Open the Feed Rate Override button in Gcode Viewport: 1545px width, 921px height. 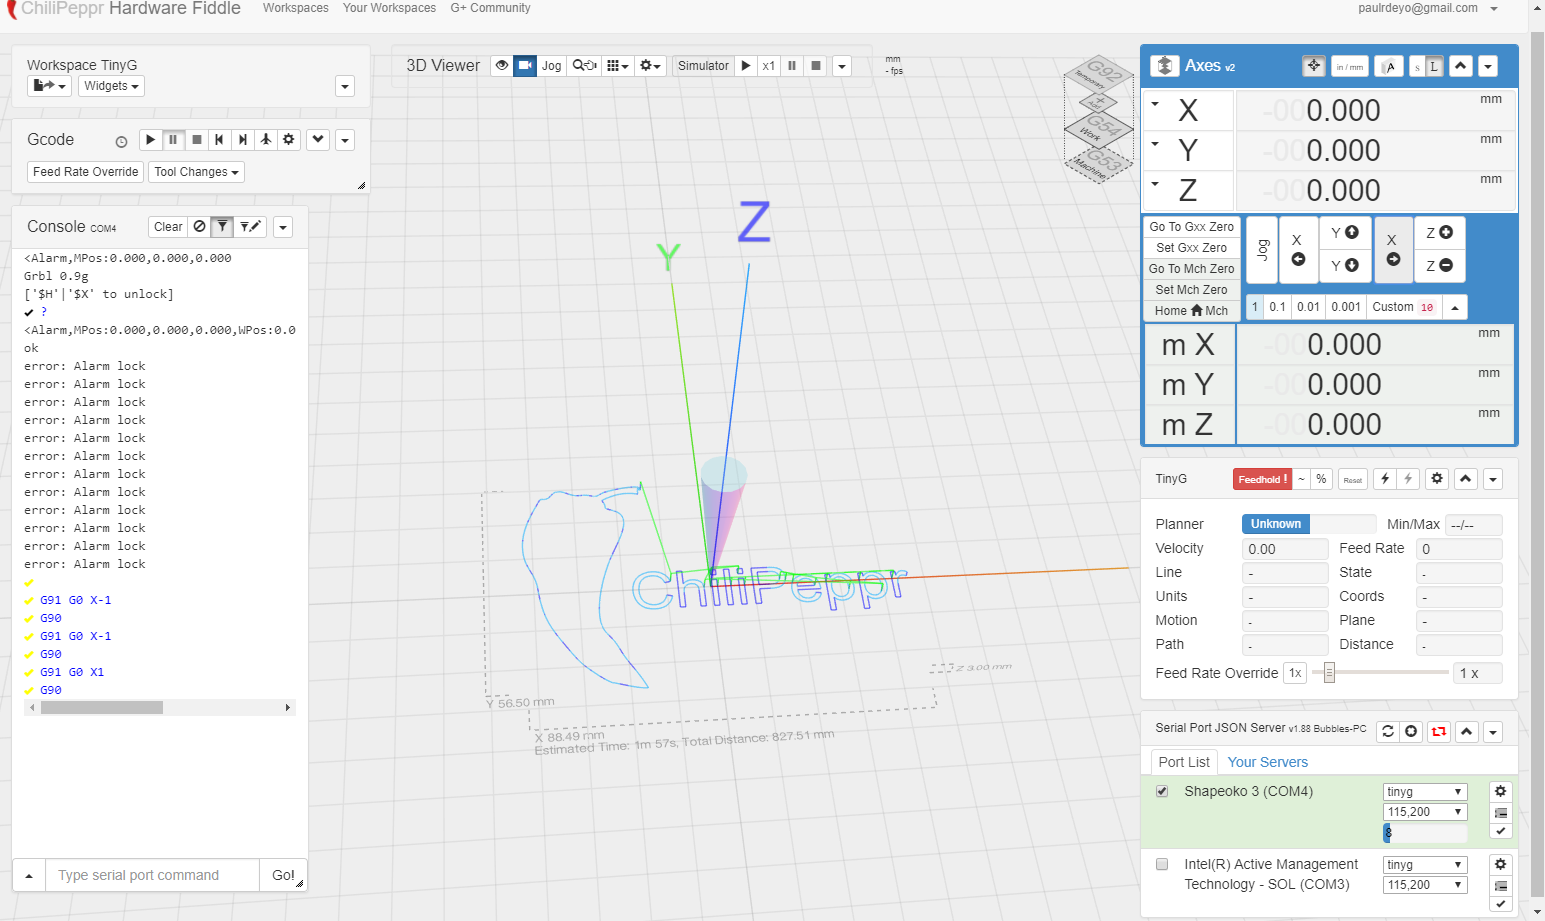pos(86,172)
